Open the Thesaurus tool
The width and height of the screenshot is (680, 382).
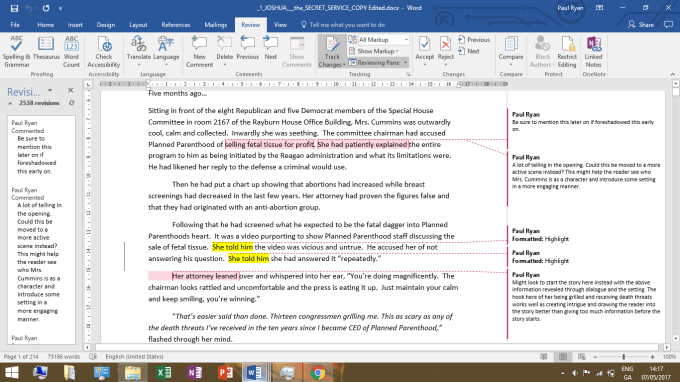click(46, 49)
